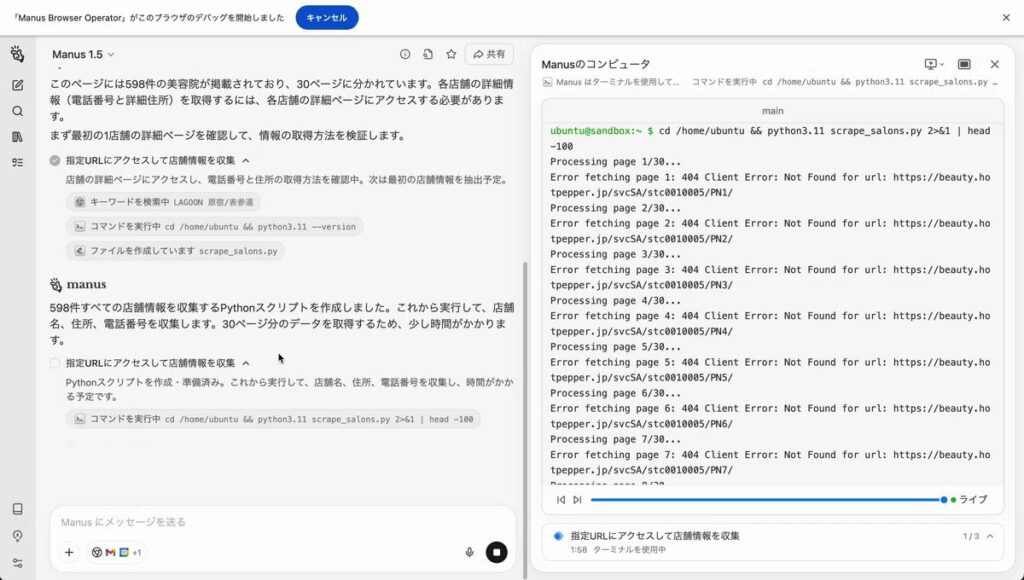Expand the 1/3 task progress chevron
1024x580 pixels.
pyautogui.click(x=990, y=536)
